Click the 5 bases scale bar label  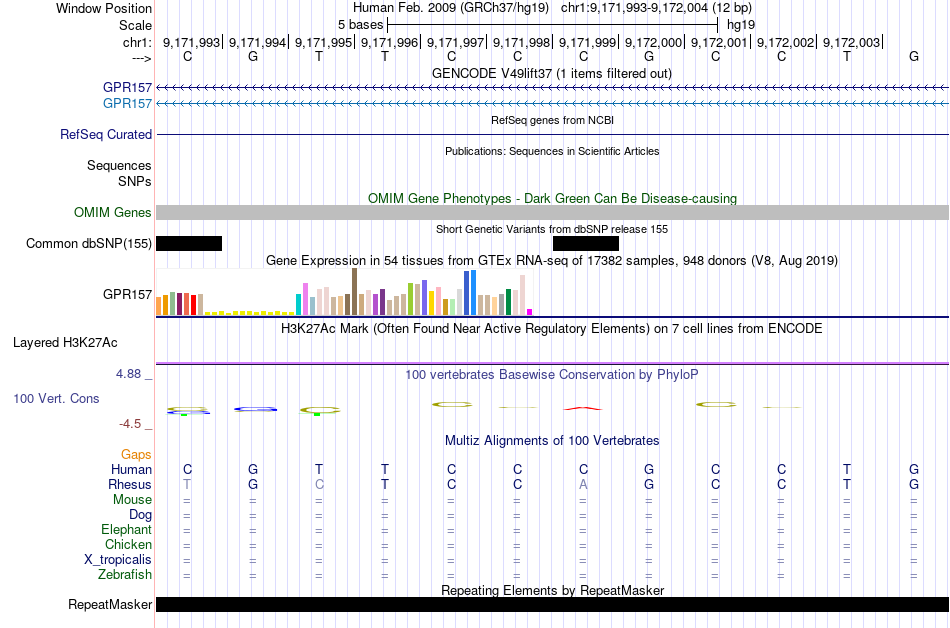point(360,25)
